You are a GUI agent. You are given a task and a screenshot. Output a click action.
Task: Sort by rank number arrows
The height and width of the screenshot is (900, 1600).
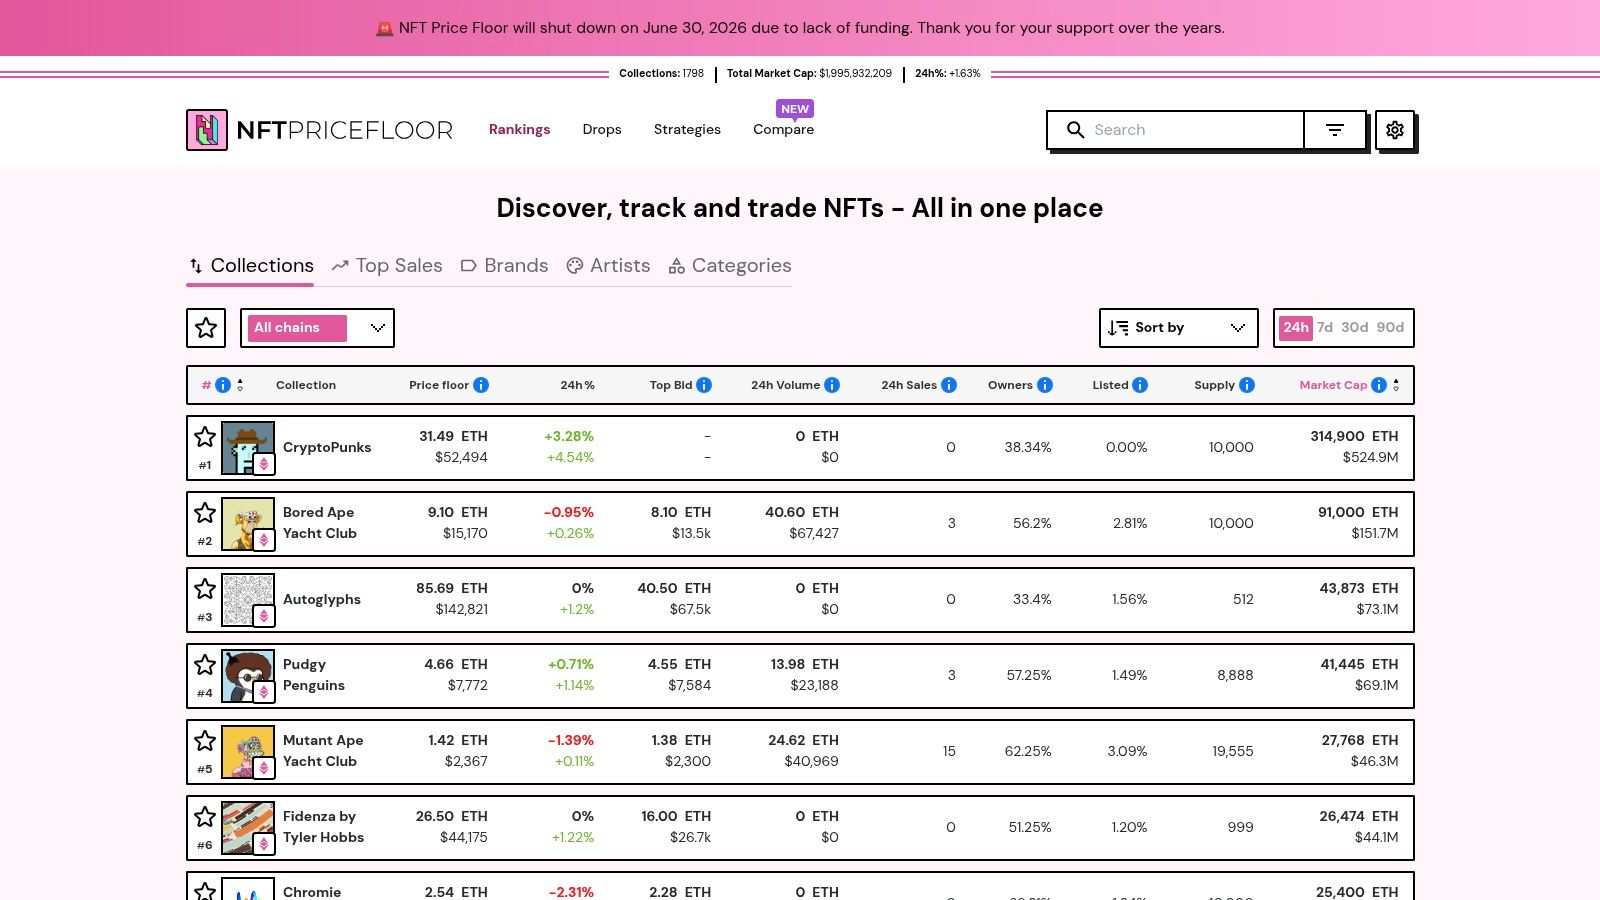[x=240, y=385]
